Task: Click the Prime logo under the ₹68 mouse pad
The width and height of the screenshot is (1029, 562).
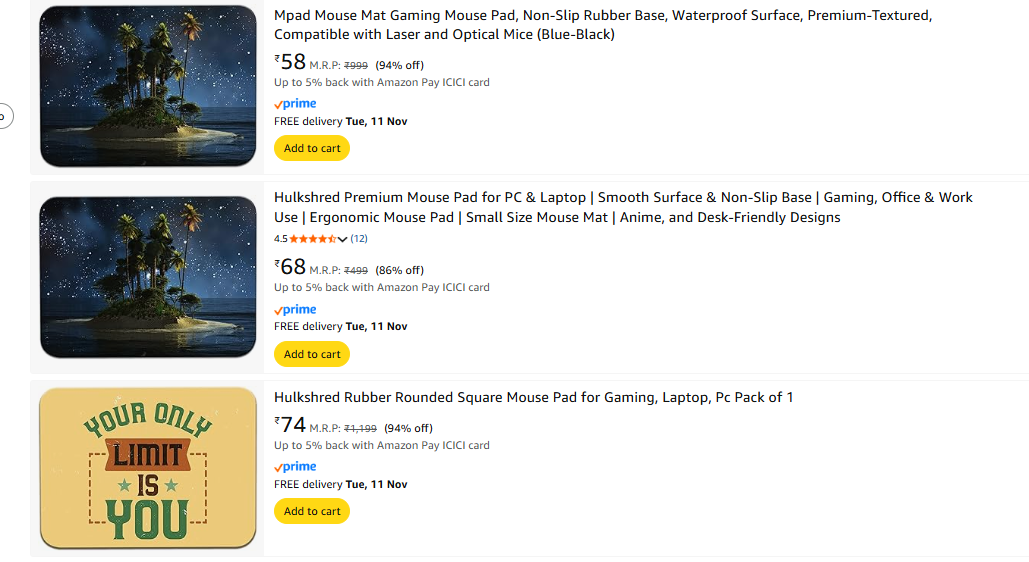Action: (x=295, y=310)
